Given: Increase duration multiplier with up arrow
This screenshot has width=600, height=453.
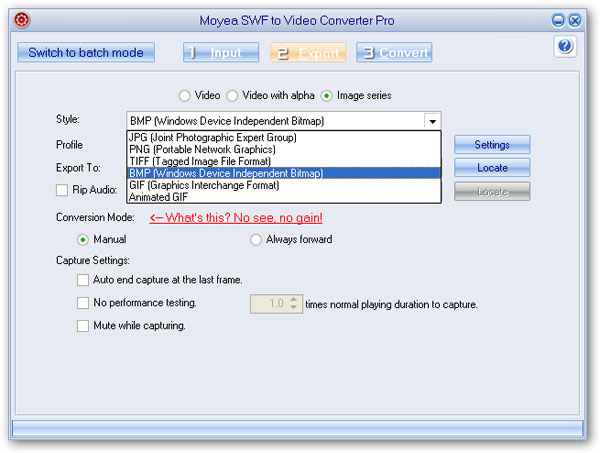Looking at the screenshot, I should [x=293, y=300].
